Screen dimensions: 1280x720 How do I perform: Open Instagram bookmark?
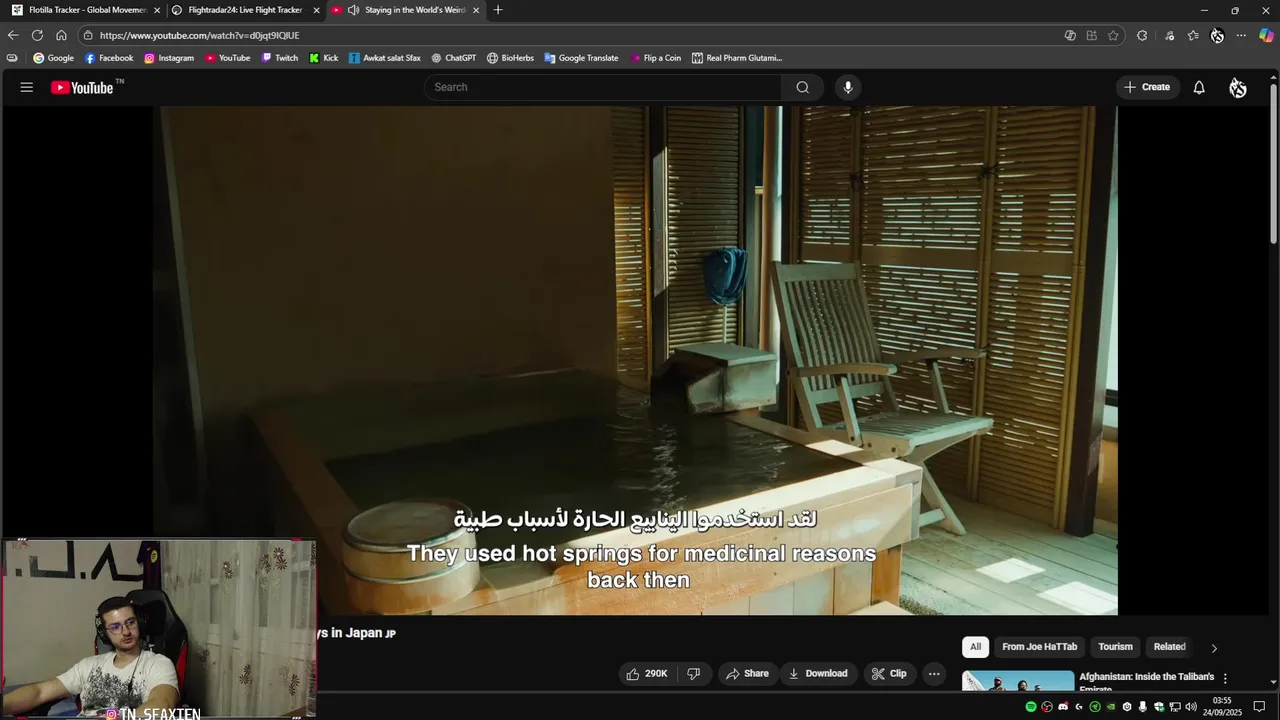[169, 58]
